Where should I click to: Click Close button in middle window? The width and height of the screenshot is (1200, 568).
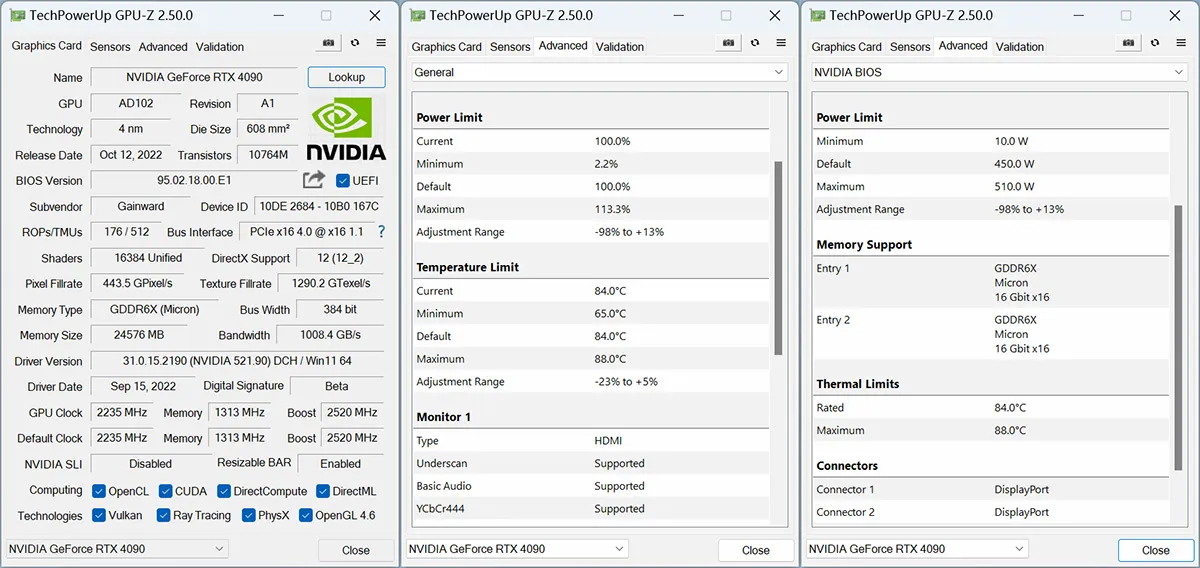pyautogui.click(x=755, y=550)
